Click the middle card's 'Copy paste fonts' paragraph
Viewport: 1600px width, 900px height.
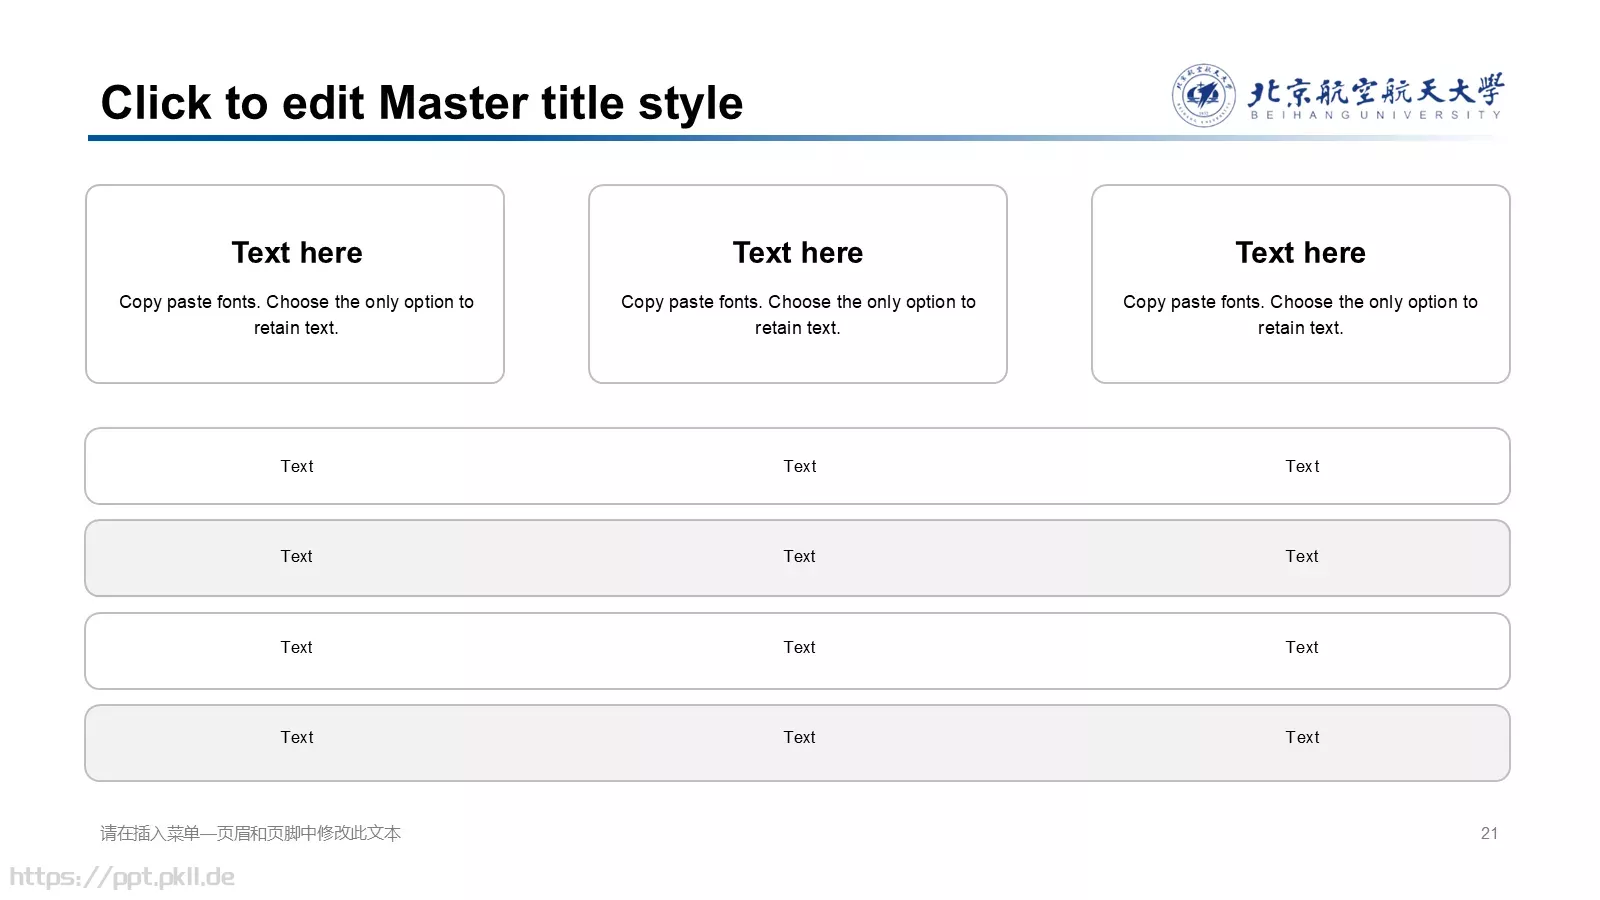coord(798,315)
